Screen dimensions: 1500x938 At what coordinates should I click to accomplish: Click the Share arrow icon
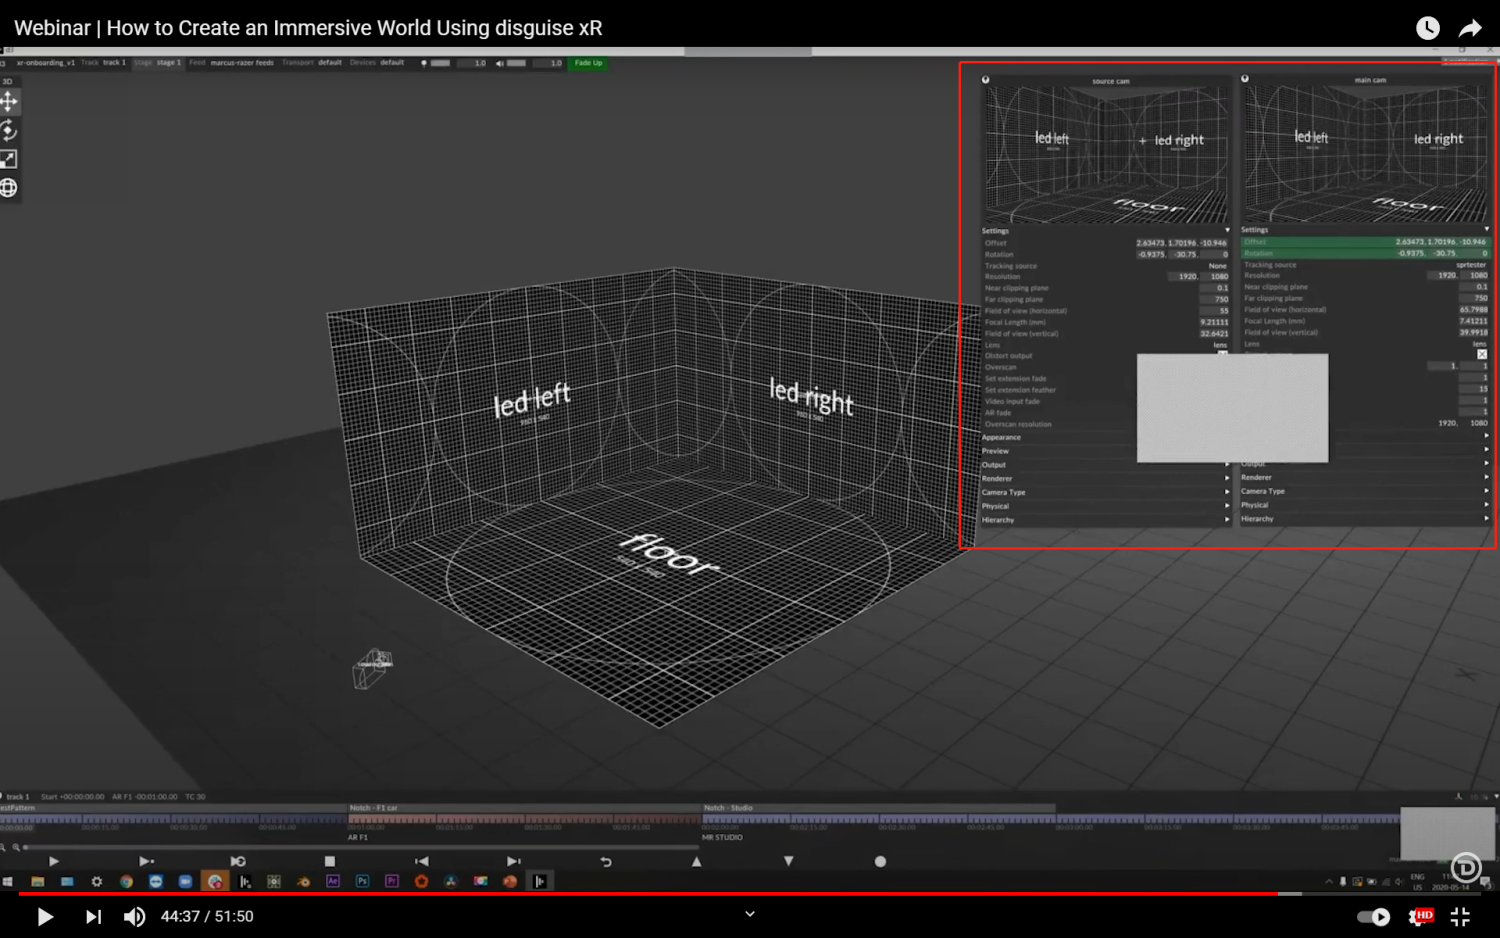(x=1470, y=28)
